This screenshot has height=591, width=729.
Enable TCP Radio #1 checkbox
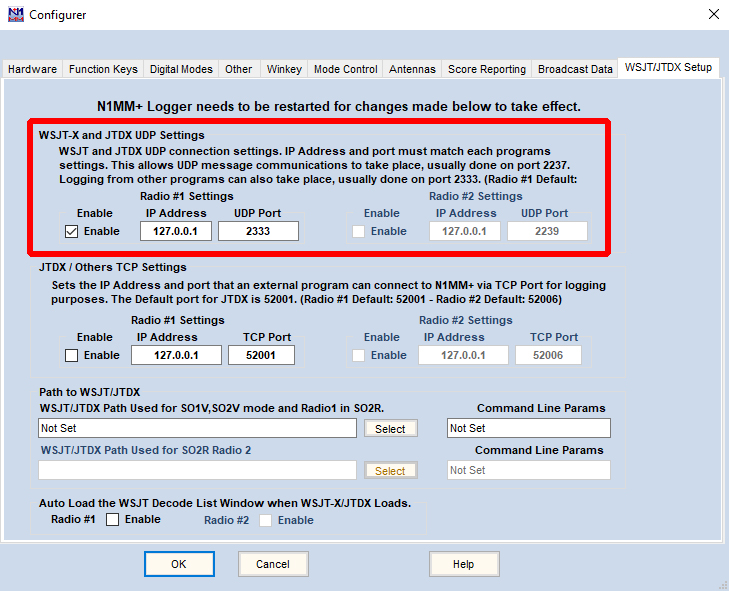pyautogui.click(x=71, y=355)
